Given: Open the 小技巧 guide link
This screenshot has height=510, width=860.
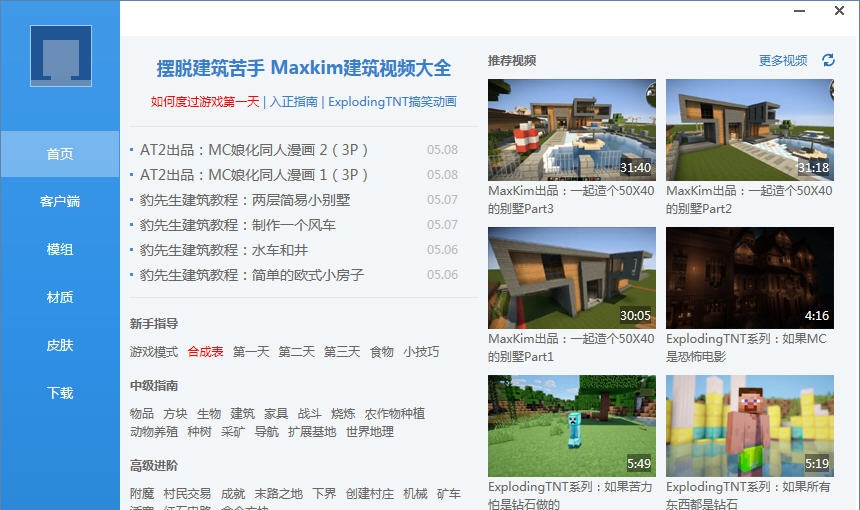Looking at the screenshot, I should [x=421, y=352].
